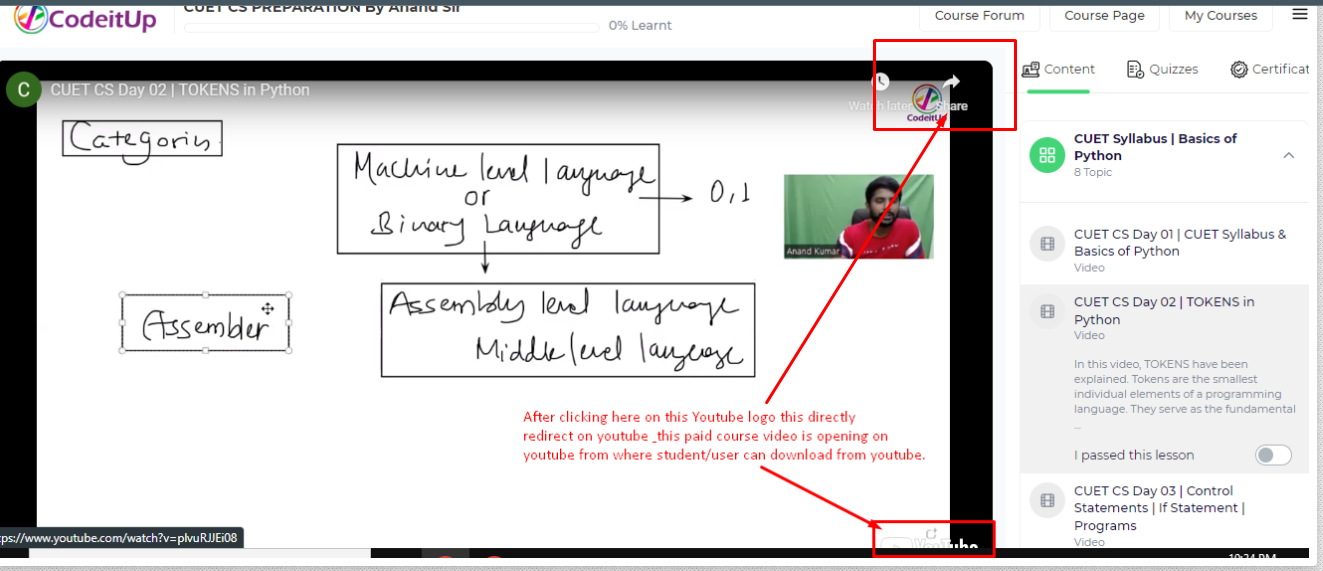Screen dimensions: 1323x571
Task: Click the green grid icon of CUET Syllabus
Action: point(1047,155)
